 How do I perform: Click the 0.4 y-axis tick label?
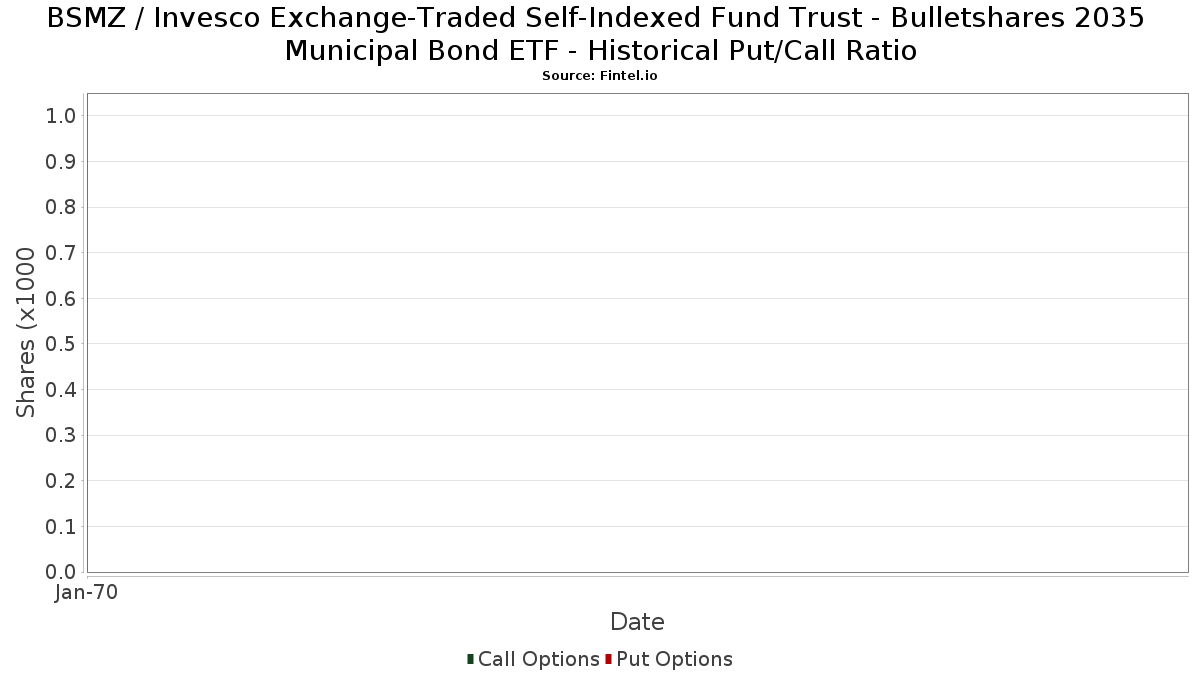pos(61,390)
